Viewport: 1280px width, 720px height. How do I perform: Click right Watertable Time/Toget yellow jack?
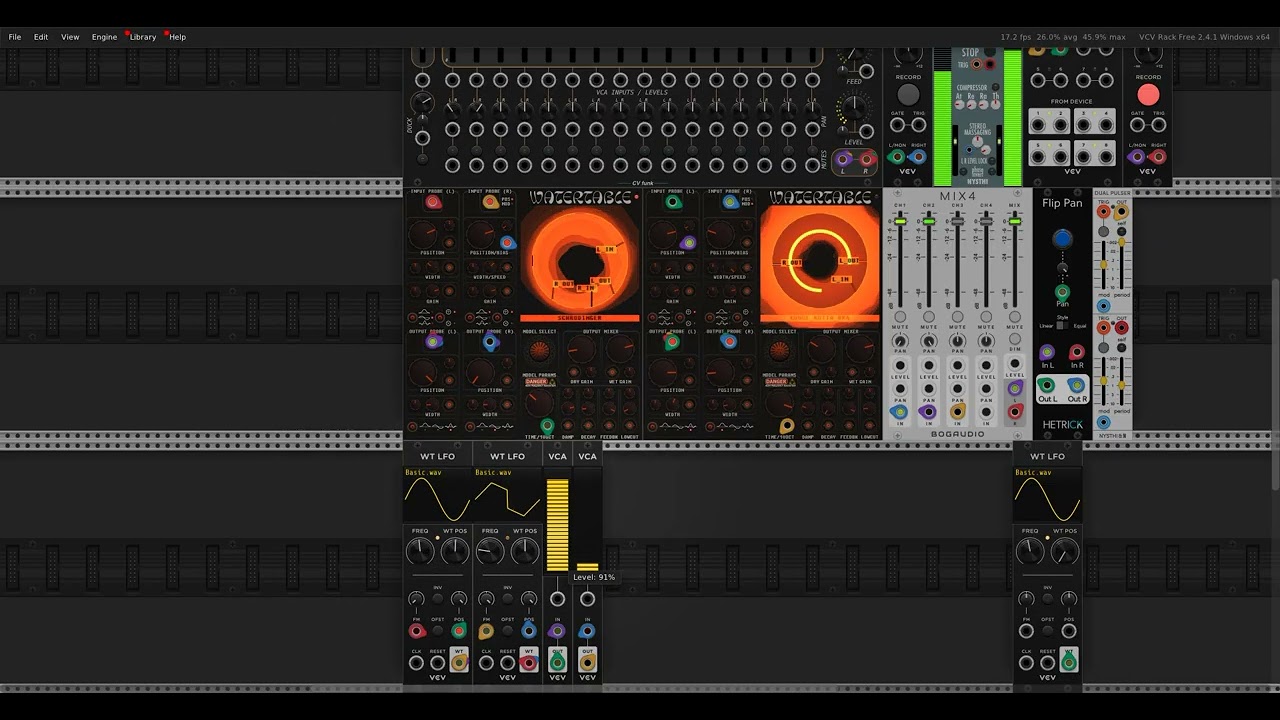click(x=786, y=426)
